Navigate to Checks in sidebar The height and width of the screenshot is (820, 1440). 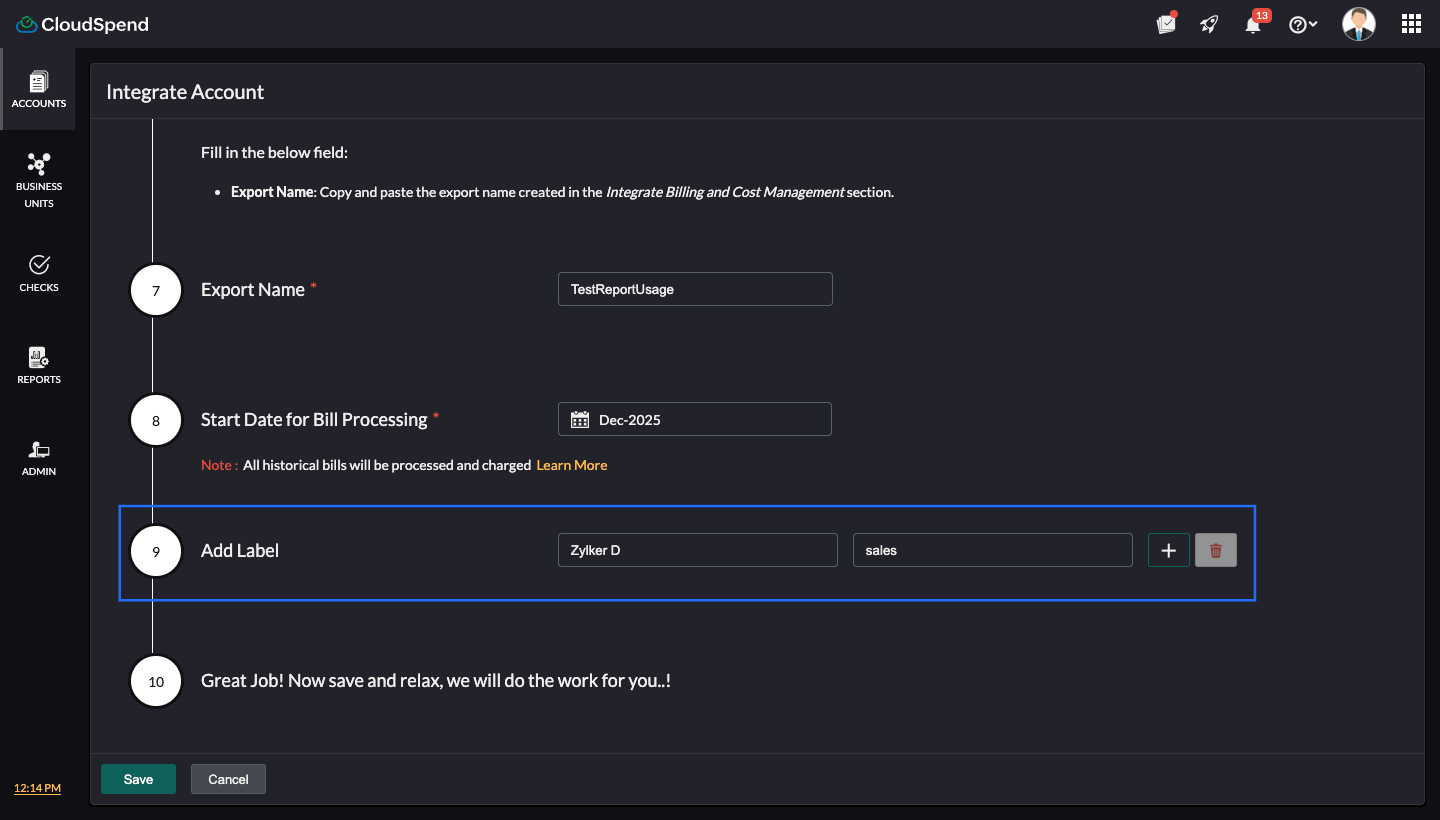[x=39, y=272]
